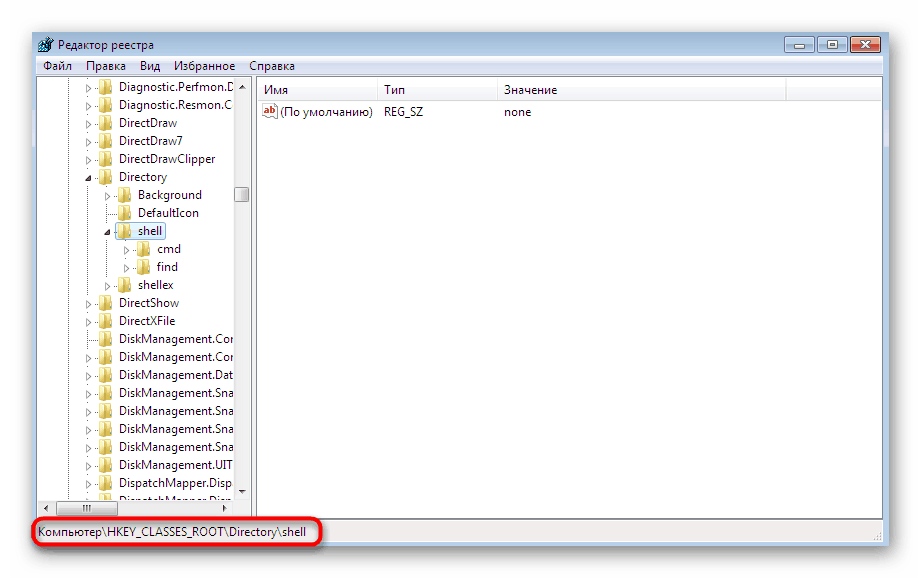Click the horizontal scrollbar right arrow
Image resolution: width=921 pixels, height=578 pixels.
click(224, 508)
